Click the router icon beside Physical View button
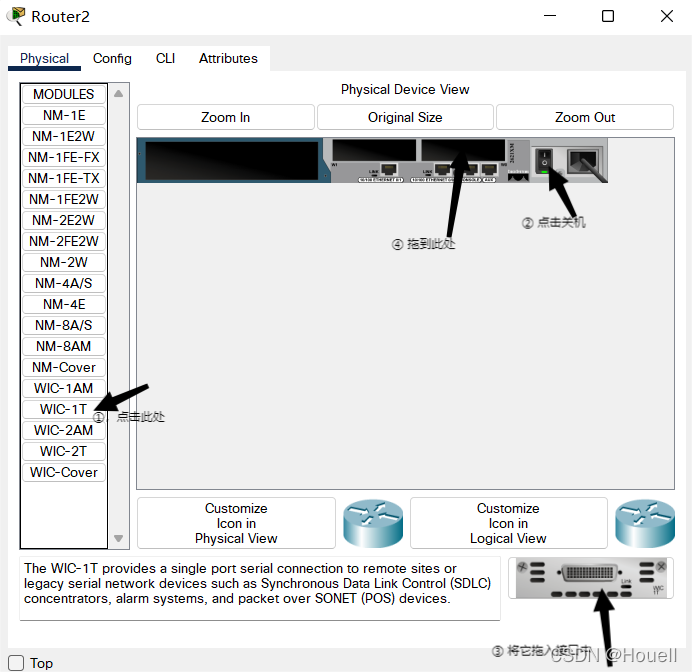Viewport: 692px width, 672px height. point(373,523)
